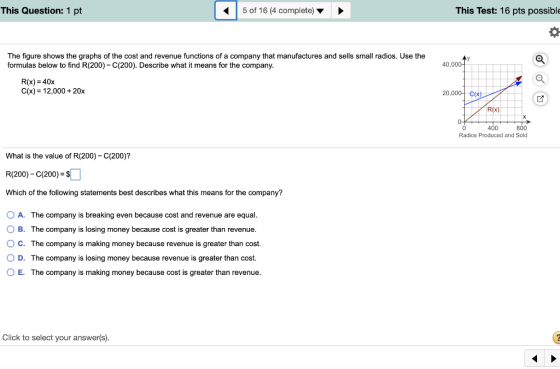The height and width of the screenshot is (369, 560).
Task: Click the 'Click to select your answer(s).' text
Action: point(56,338)
